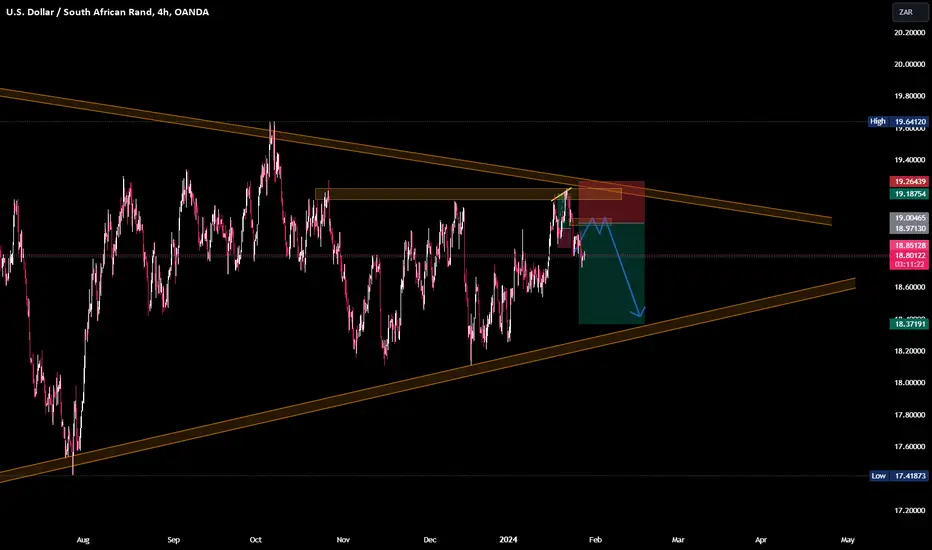The image size is (932, 550).
Task: Click the Aug label on time axis
Action: (83, 540)
